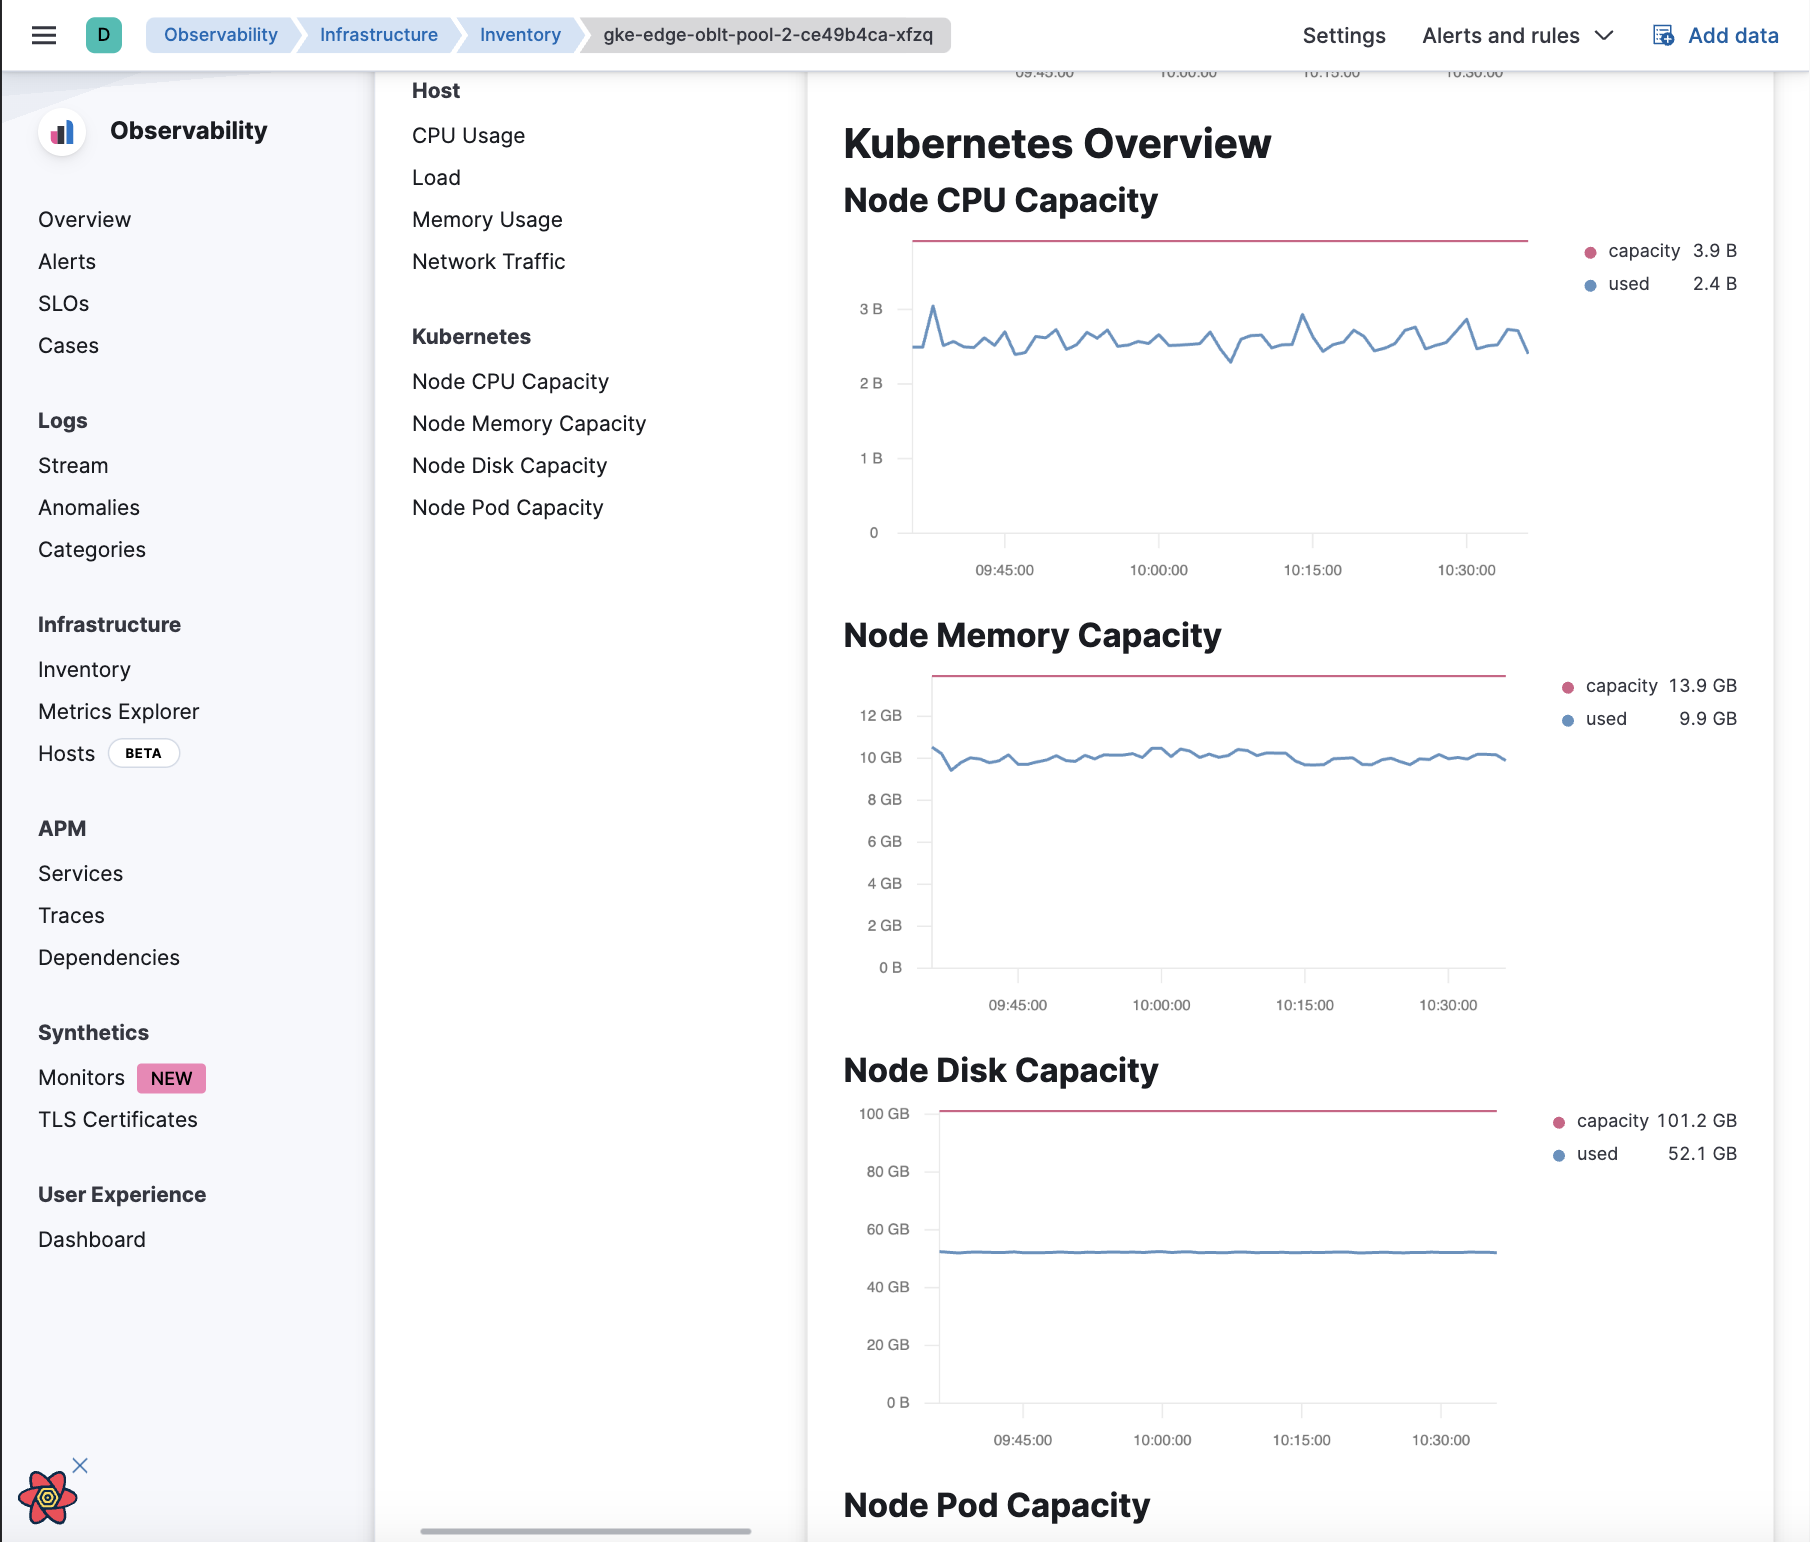Click the horizontal scrollbar at the bottom
The width and height of the screenshot is (1810, 1542).
(x=586, y=1530)
